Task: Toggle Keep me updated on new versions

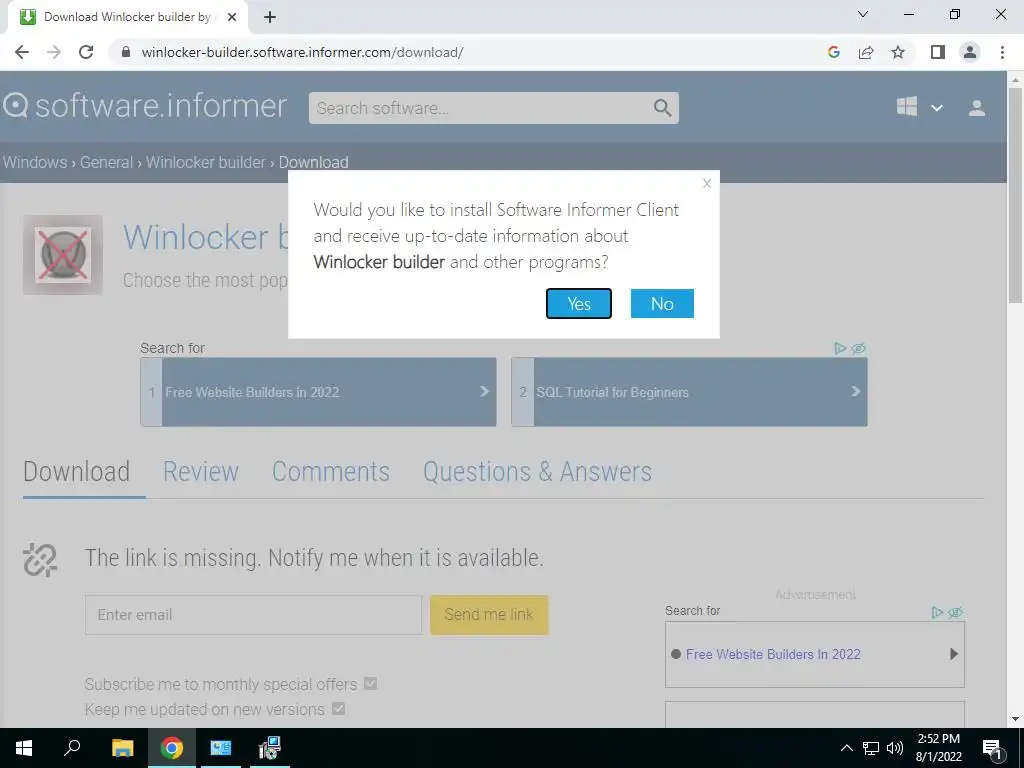Action: click(x=338, y=709)
